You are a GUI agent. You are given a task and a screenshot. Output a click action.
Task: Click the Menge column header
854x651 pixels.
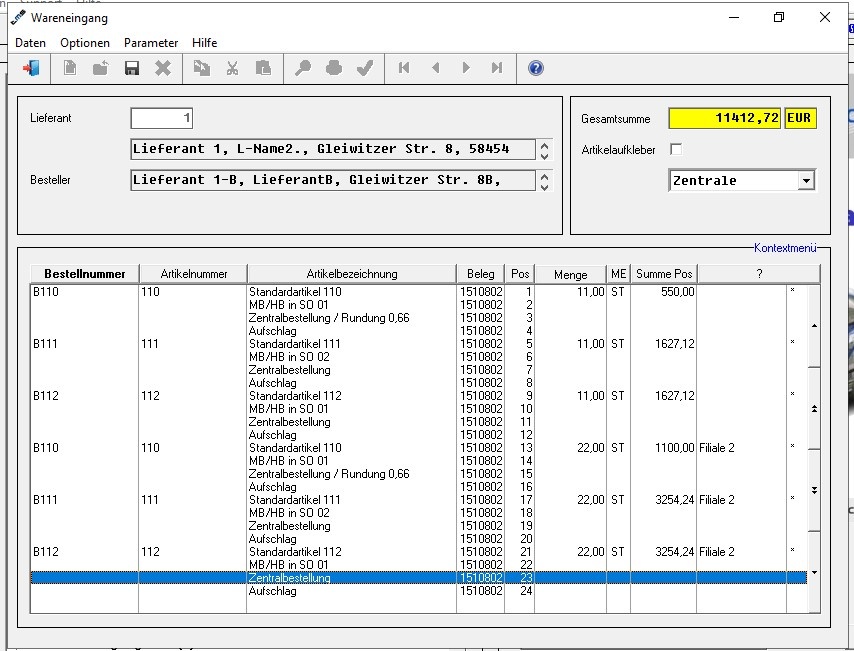570,274
